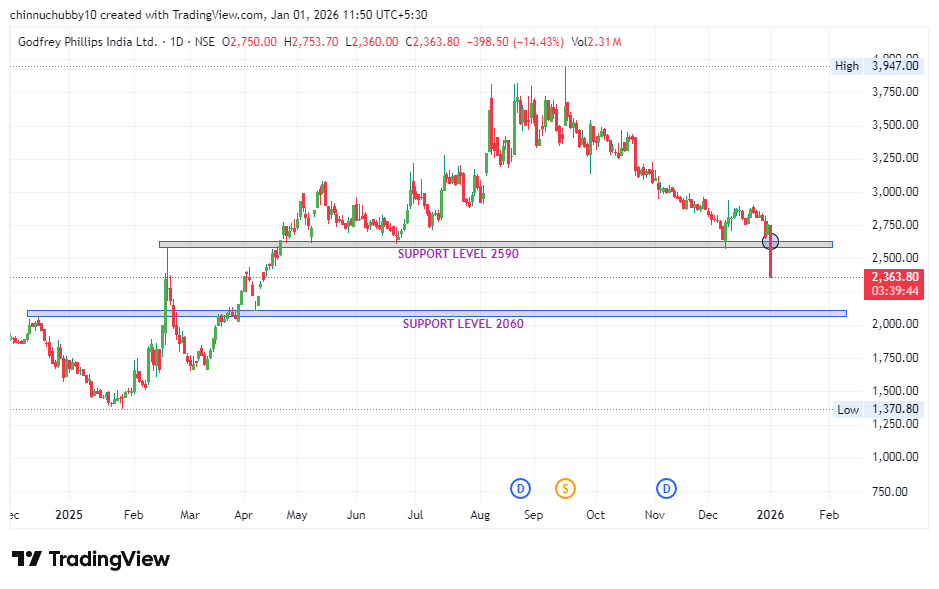Click the May label on the time axis

(x=297, y=515)
